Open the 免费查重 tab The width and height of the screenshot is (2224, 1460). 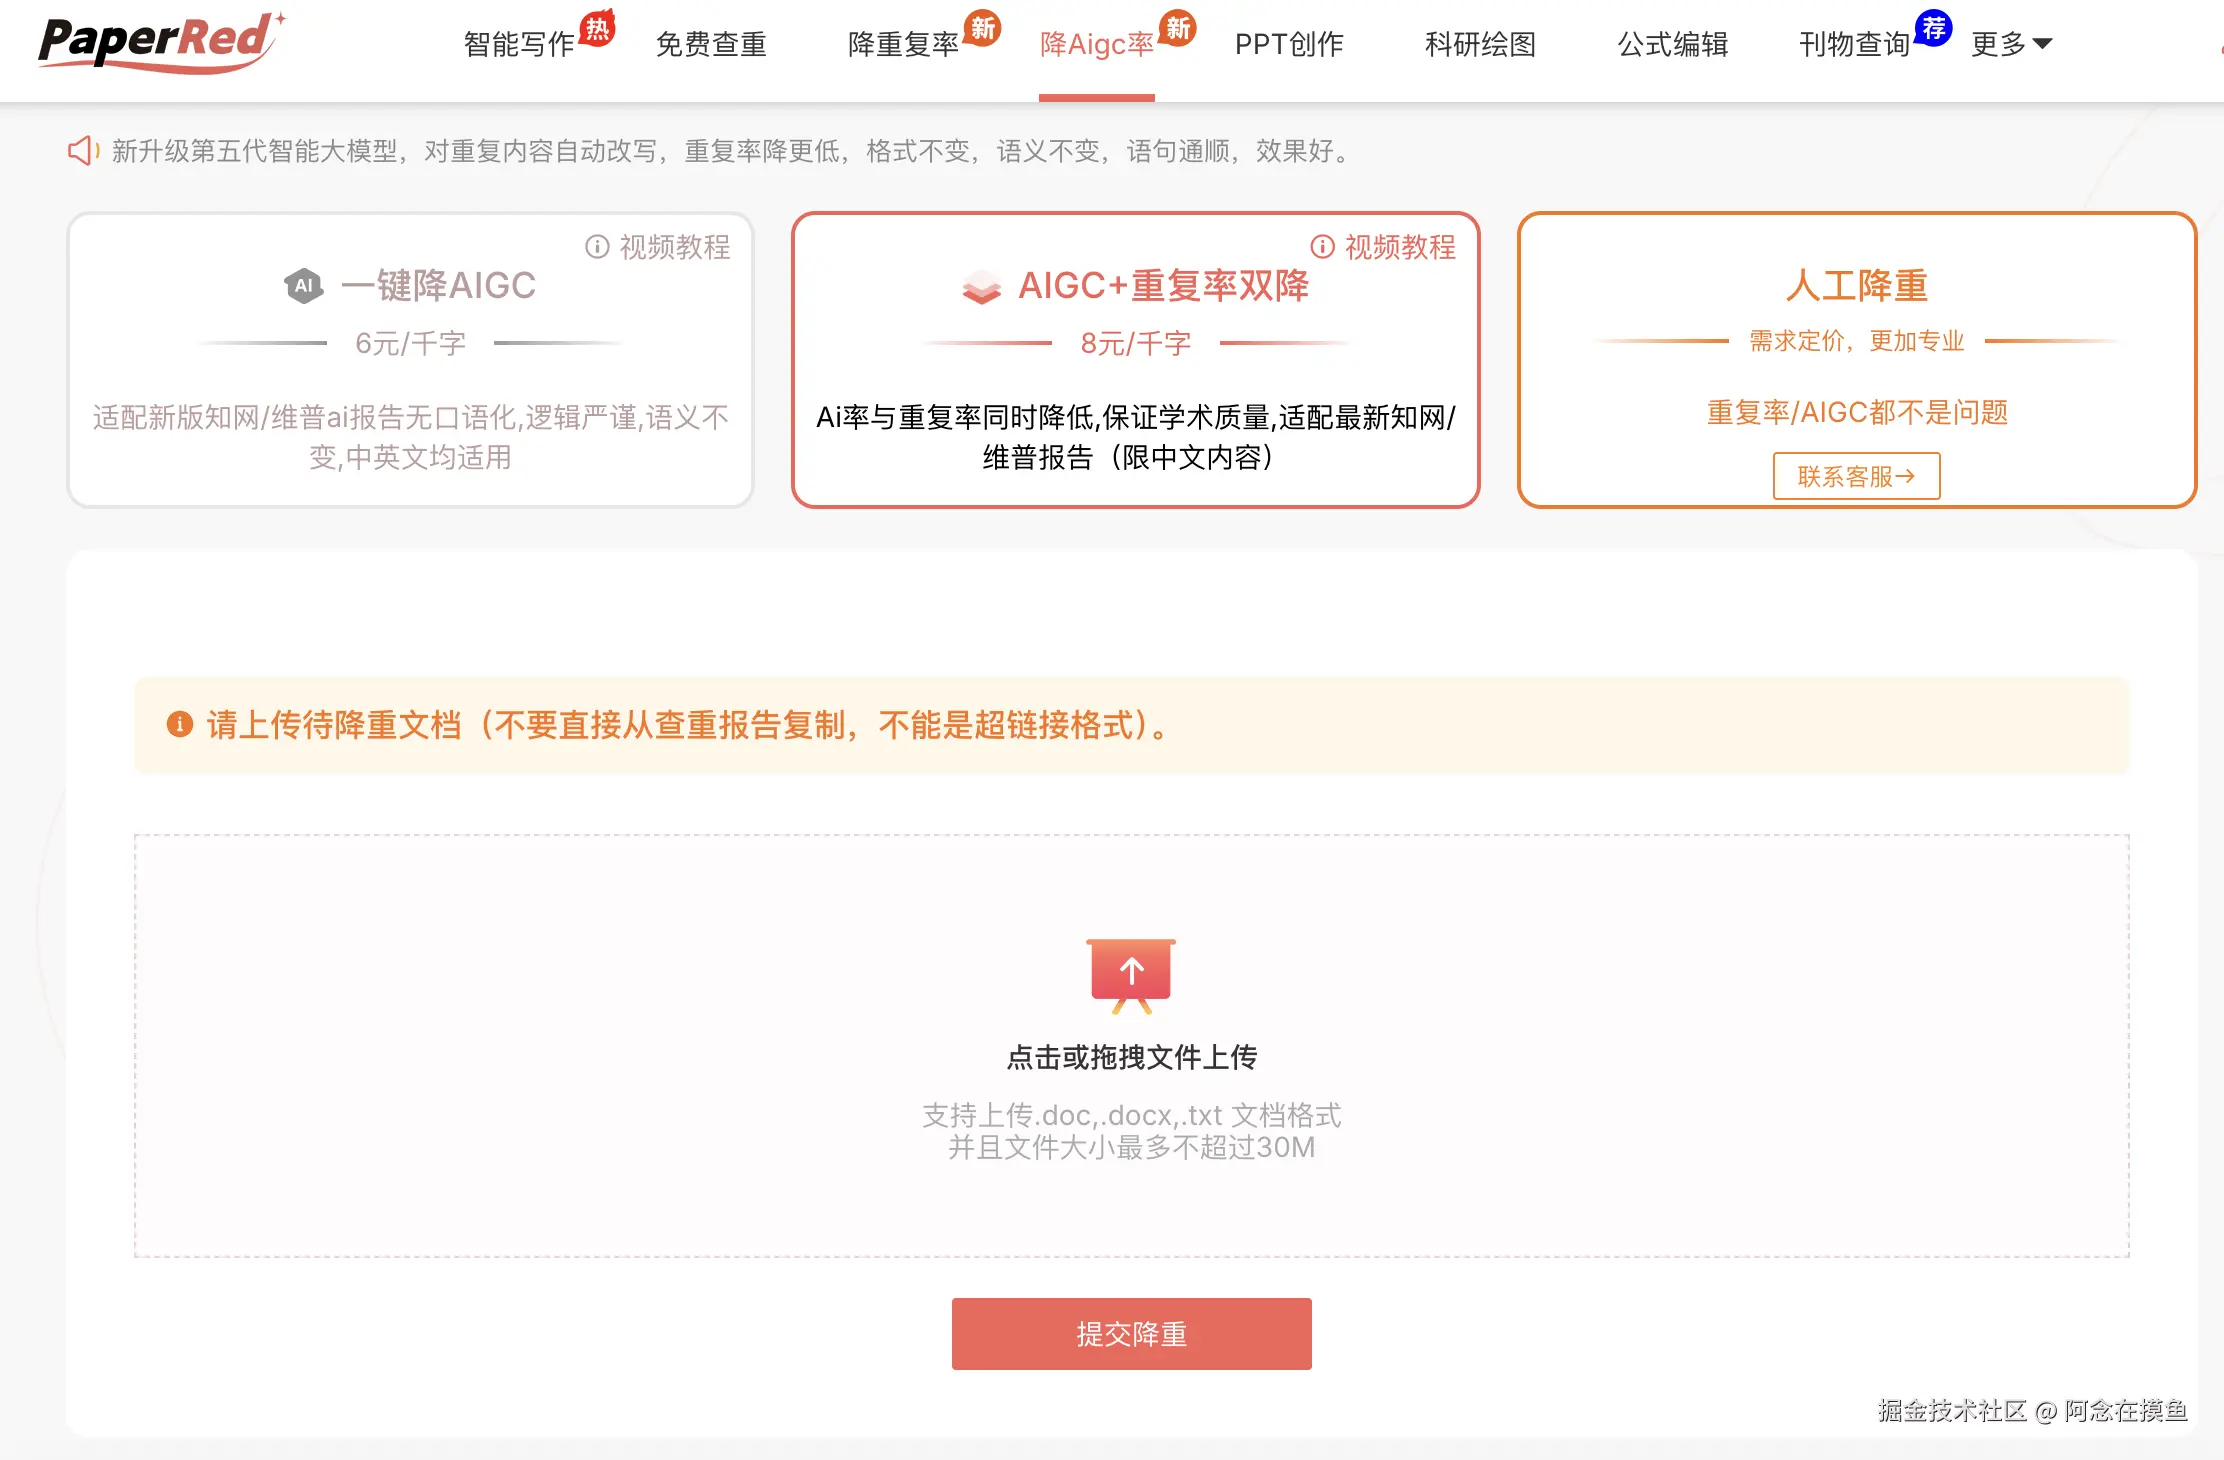tap(711, 44)
